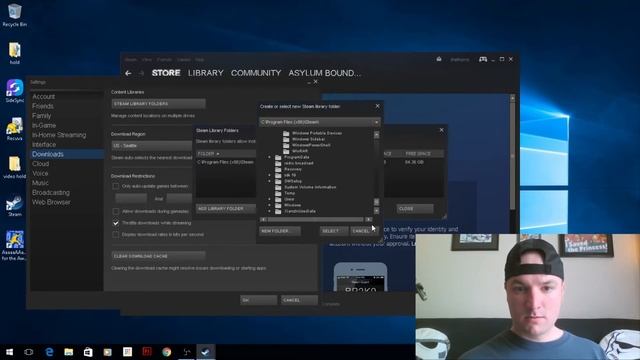Image resolution: width=640 pixels, height=360 pixels.
Task: Select Music in Settings sidebar
Action: [40, 183]
